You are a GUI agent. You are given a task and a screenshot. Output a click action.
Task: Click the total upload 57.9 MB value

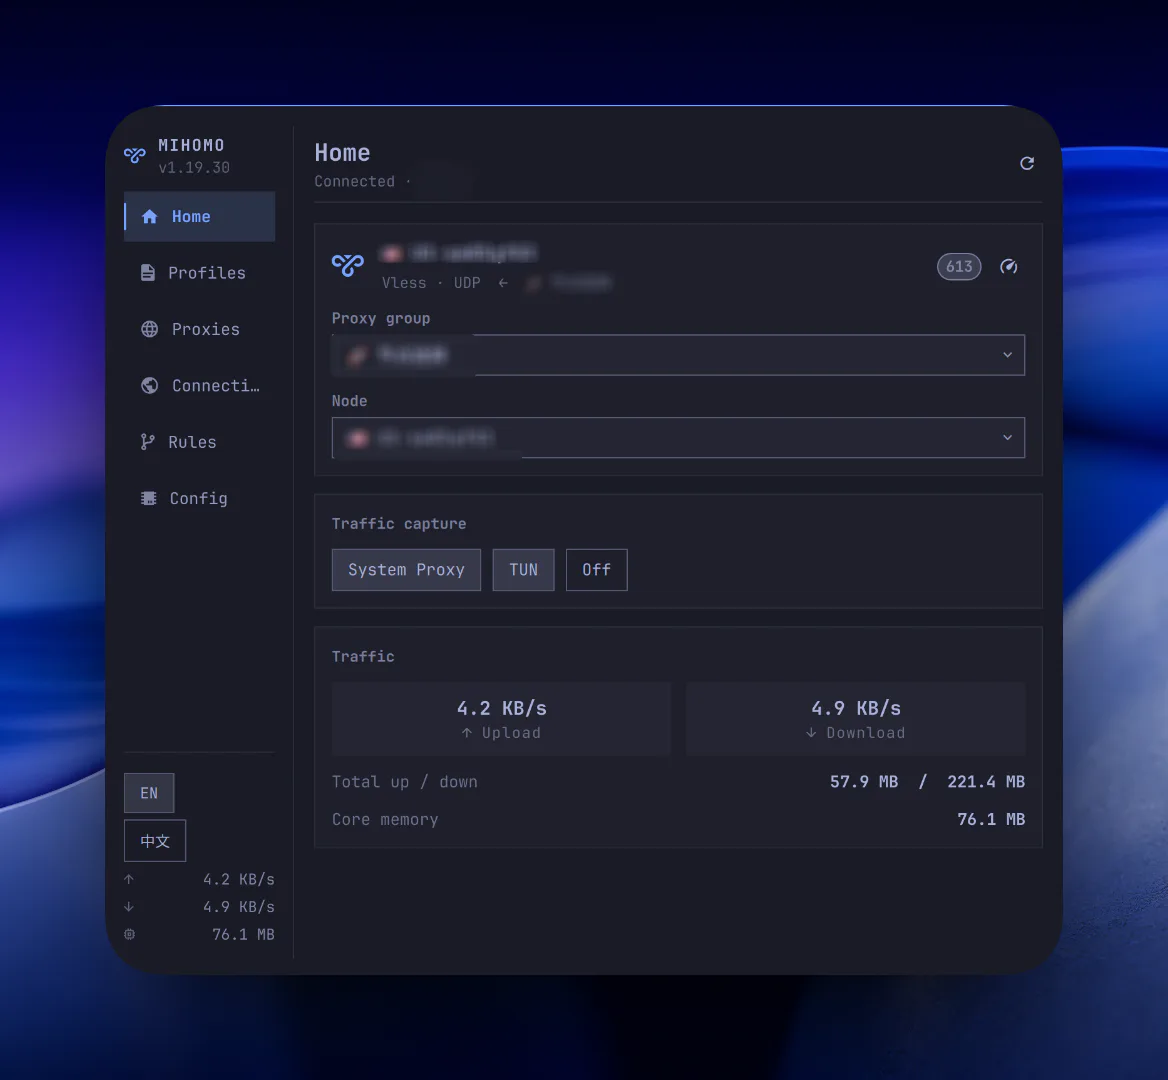click(x=864, y=782)
